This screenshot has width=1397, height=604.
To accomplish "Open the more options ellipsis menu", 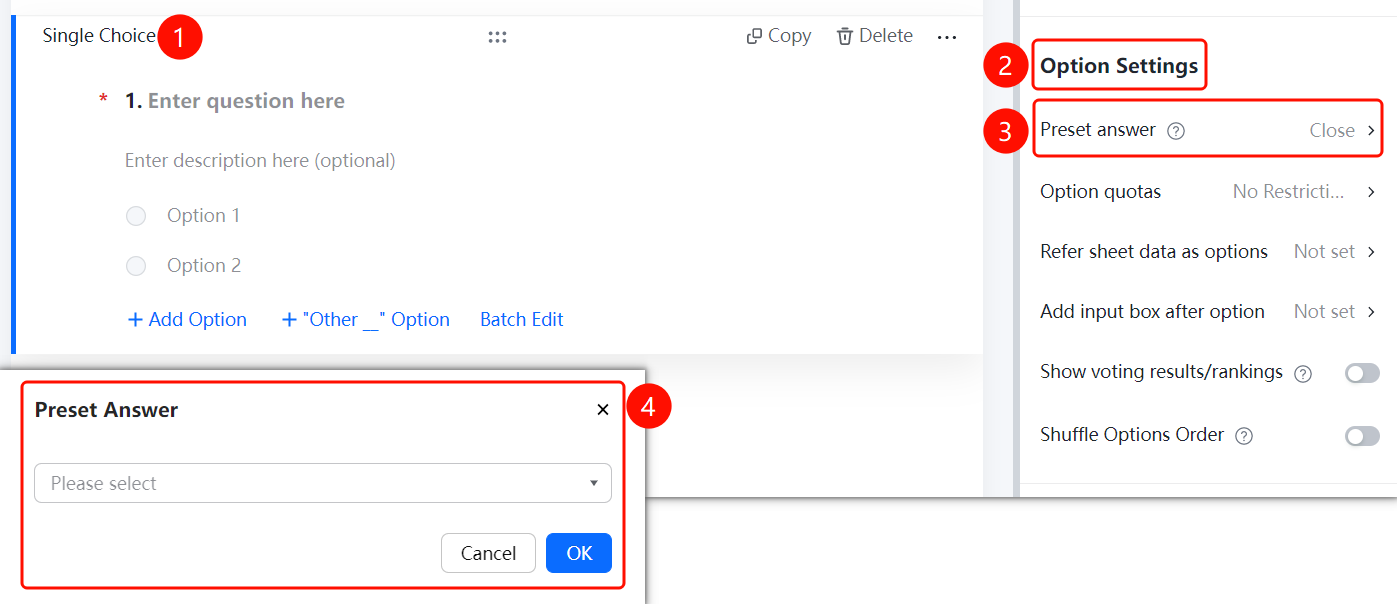I will [947, 37].
